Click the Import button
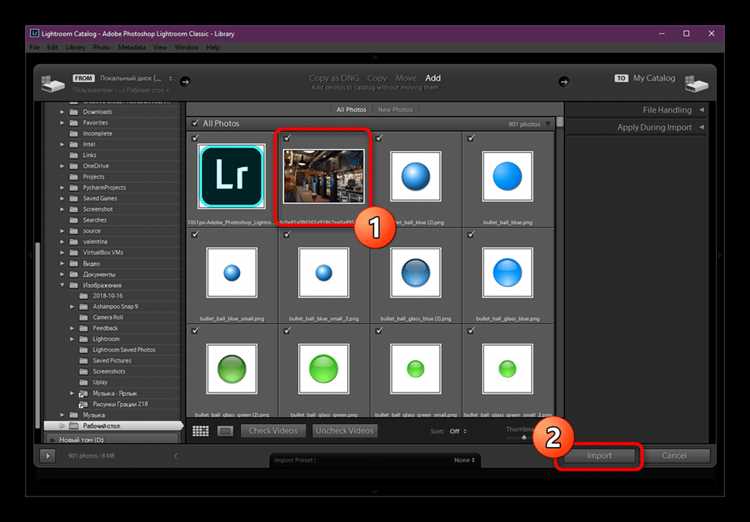The height and width of the screenshot is (522, 750). pos(599,456)
